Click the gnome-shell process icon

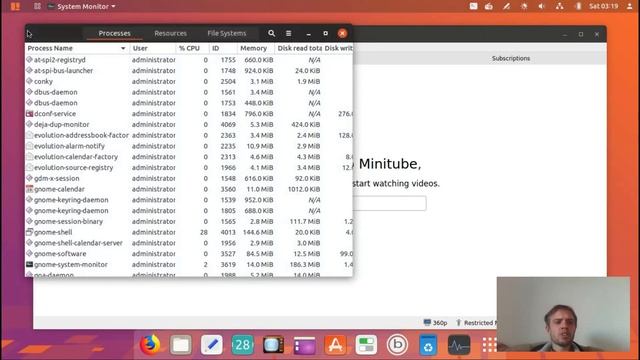(29, 232)
